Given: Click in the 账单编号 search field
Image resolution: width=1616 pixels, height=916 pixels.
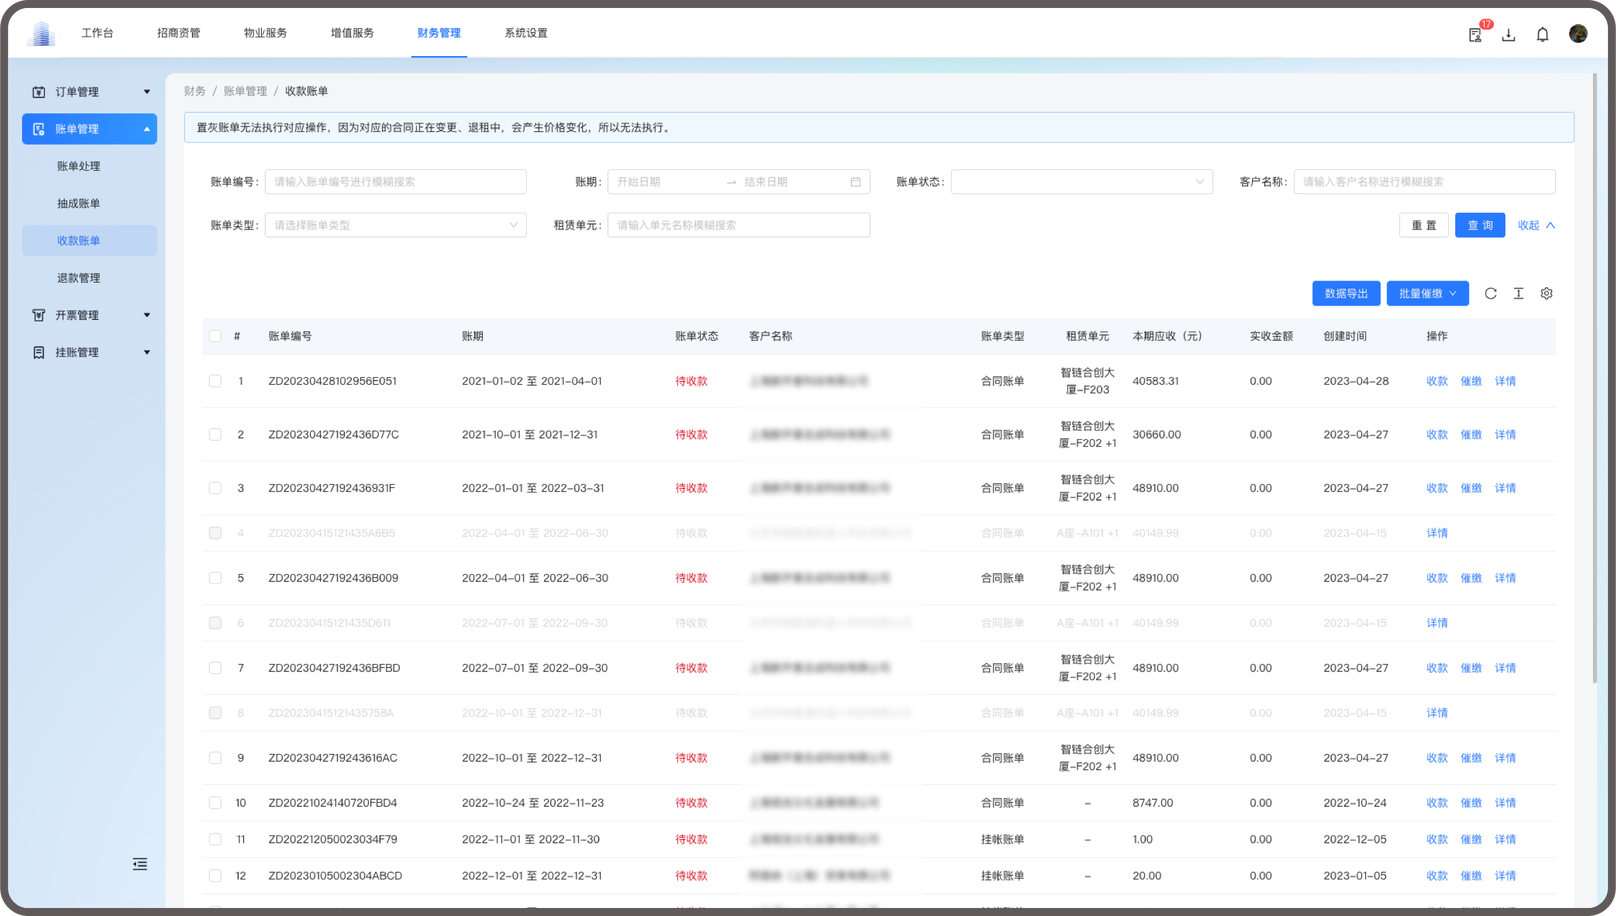Looking at the screenshot, I should pyautogui.click(x=395, y=182).
